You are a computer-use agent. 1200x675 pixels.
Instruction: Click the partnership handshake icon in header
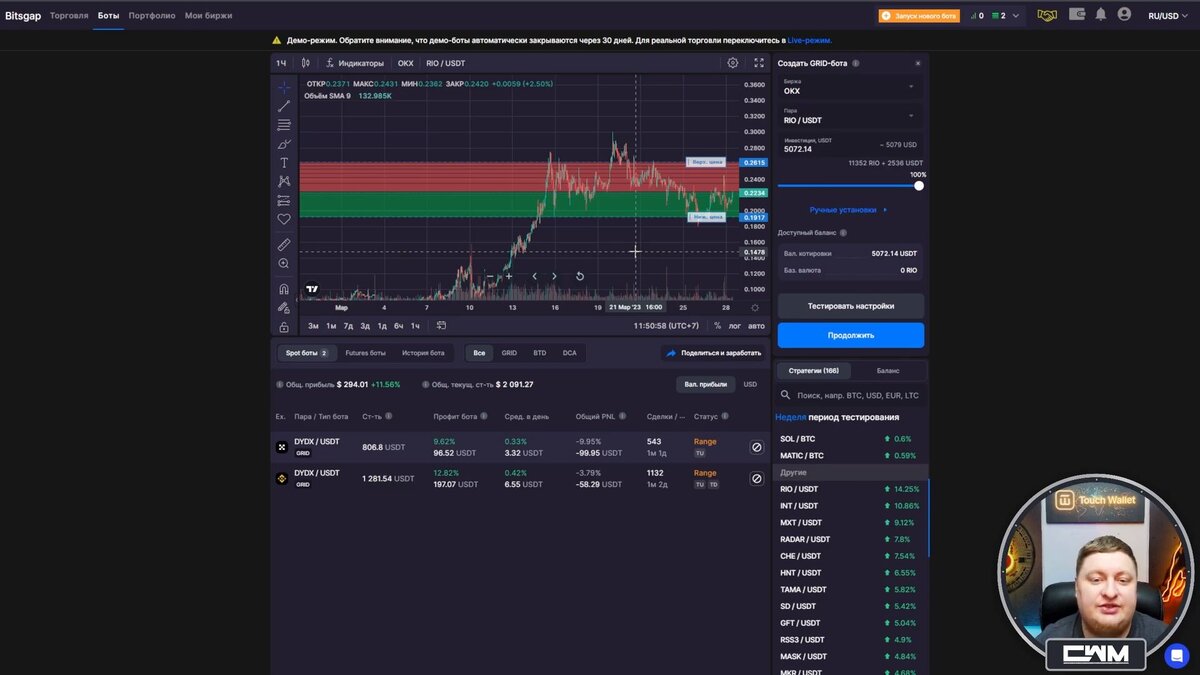click(1047, 15)
